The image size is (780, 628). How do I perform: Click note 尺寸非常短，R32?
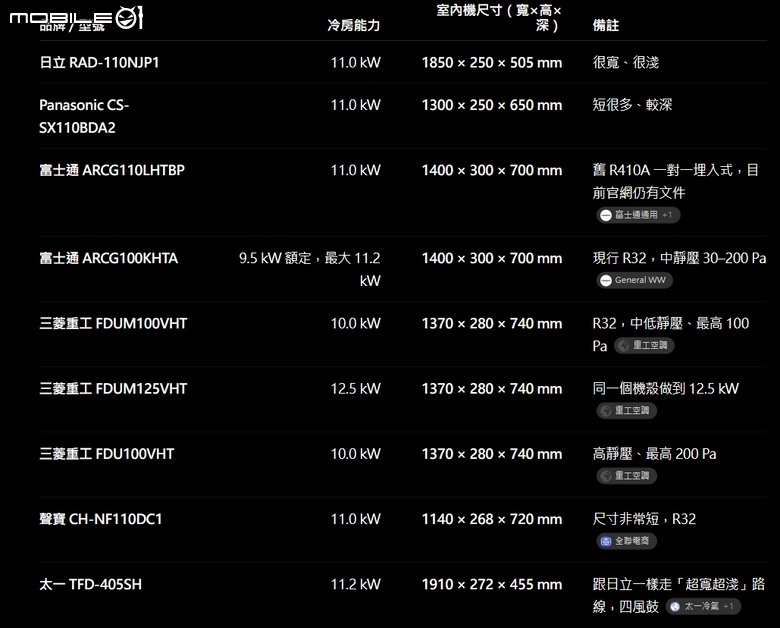[644, 519]
